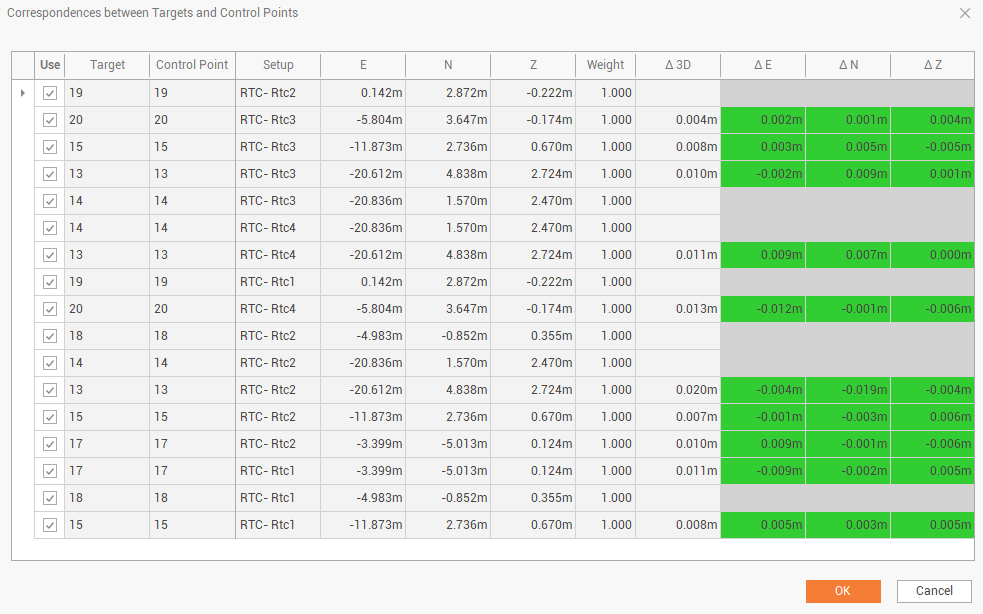983x614 pixels.
Task: Click the Cancel button
Action: (934, 591)
